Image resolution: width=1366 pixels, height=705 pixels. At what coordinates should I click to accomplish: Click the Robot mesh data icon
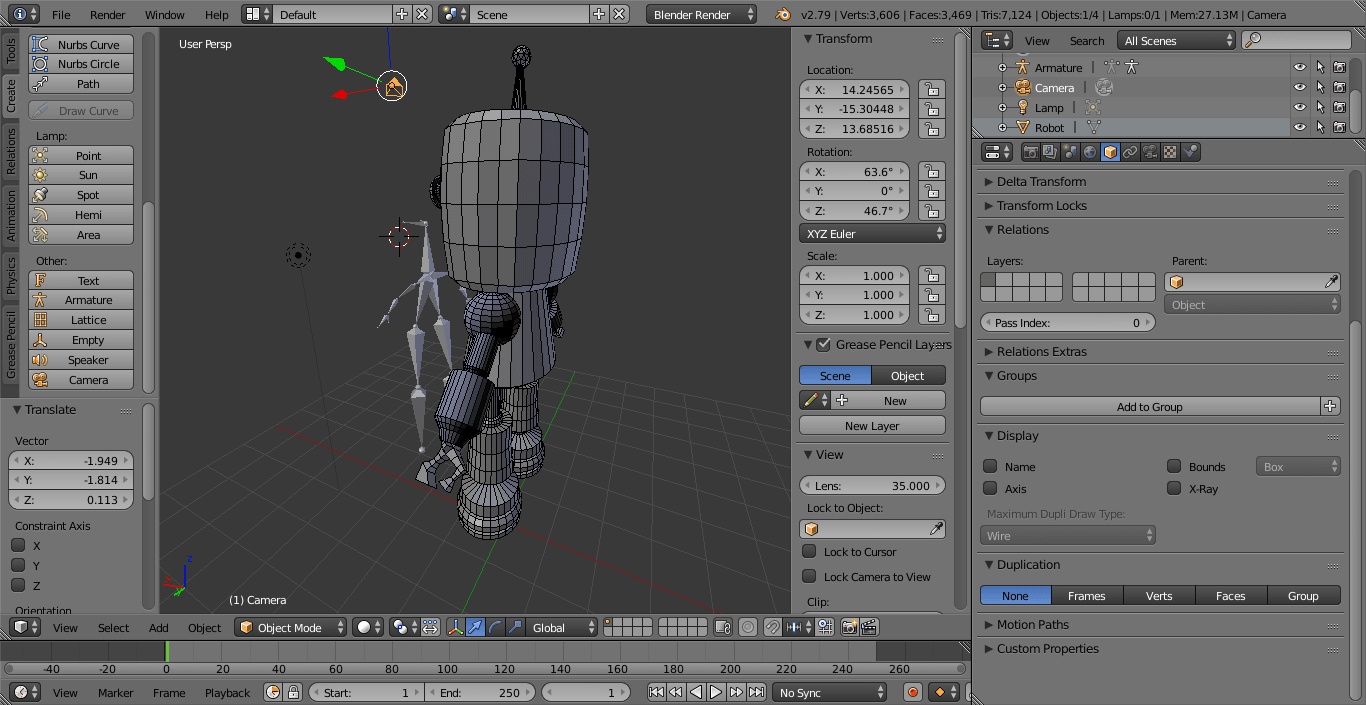(1093, 128)
